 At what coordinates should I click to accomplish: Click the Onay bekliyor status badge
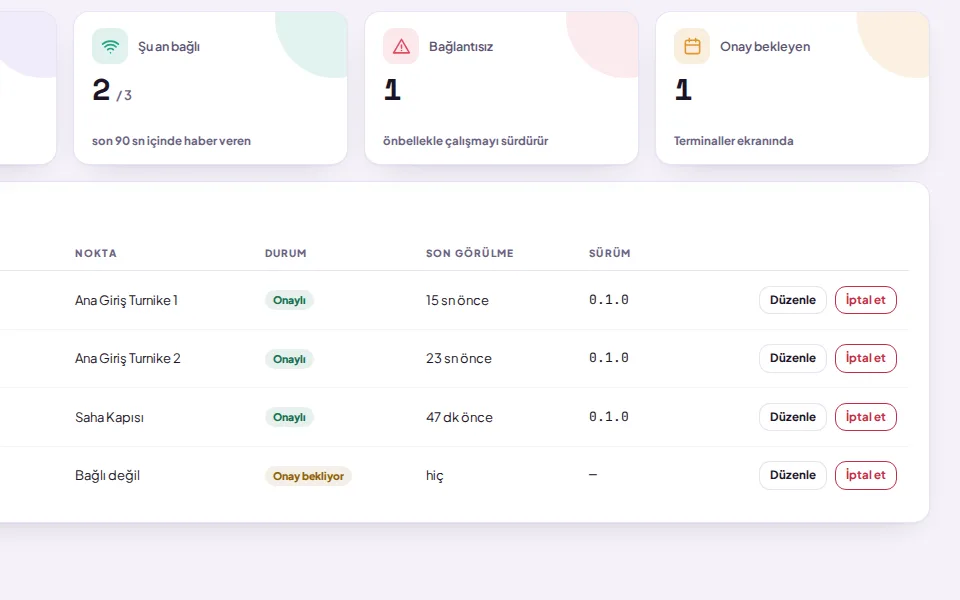[308, 476]
